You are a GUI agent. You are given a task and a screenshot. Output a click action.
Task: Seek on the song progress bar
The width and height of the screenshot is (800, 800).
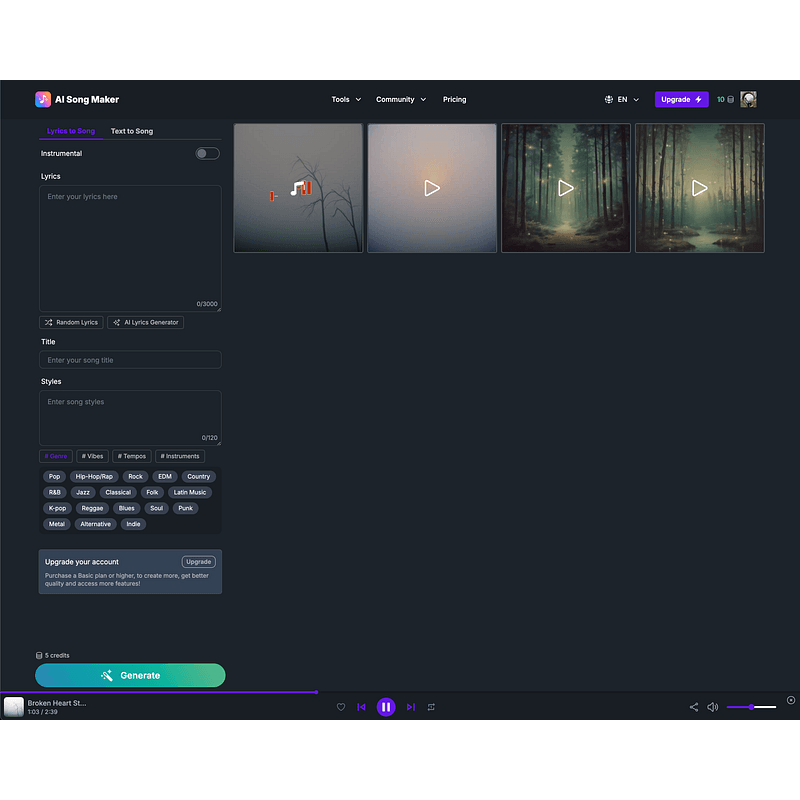point(400,692)
